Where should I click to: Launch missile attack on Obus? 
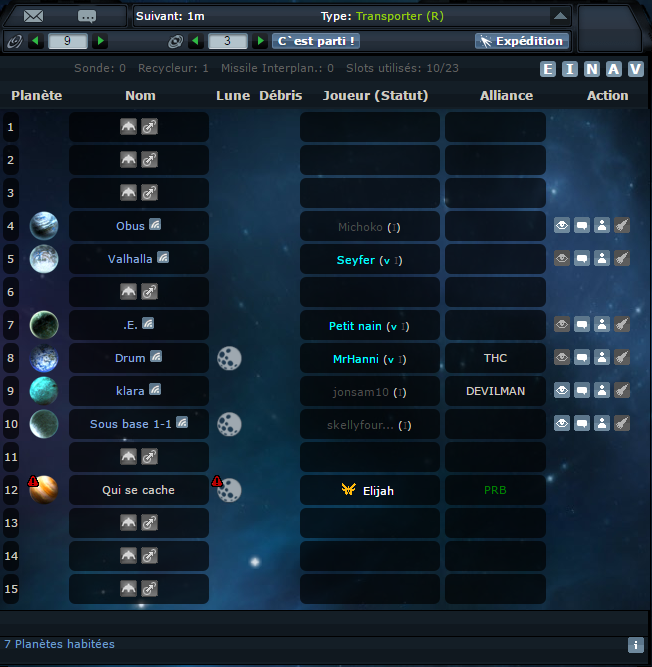[622, 225]
